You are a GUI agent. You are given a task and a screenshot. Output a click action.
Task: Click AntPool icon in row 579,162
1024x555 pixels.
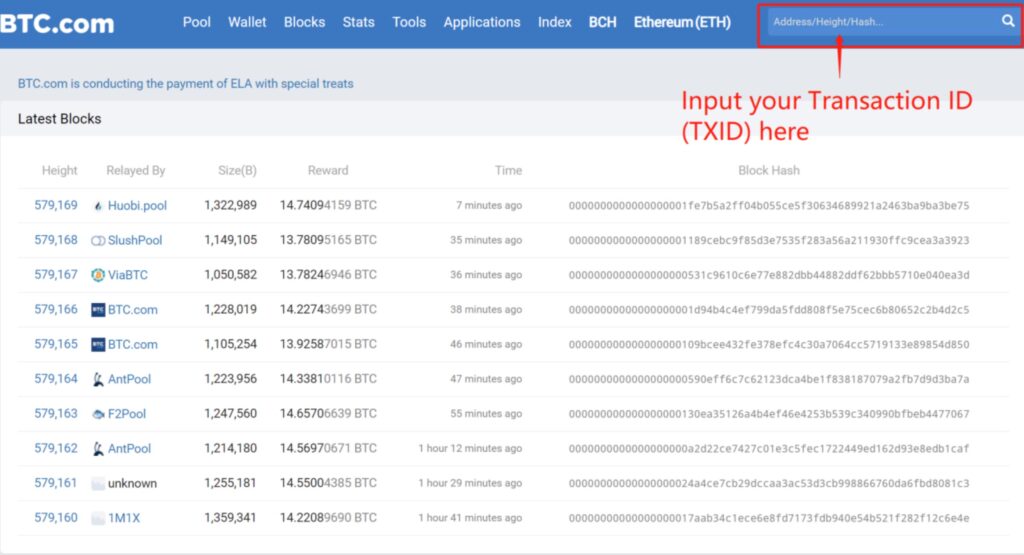(98, 449)
